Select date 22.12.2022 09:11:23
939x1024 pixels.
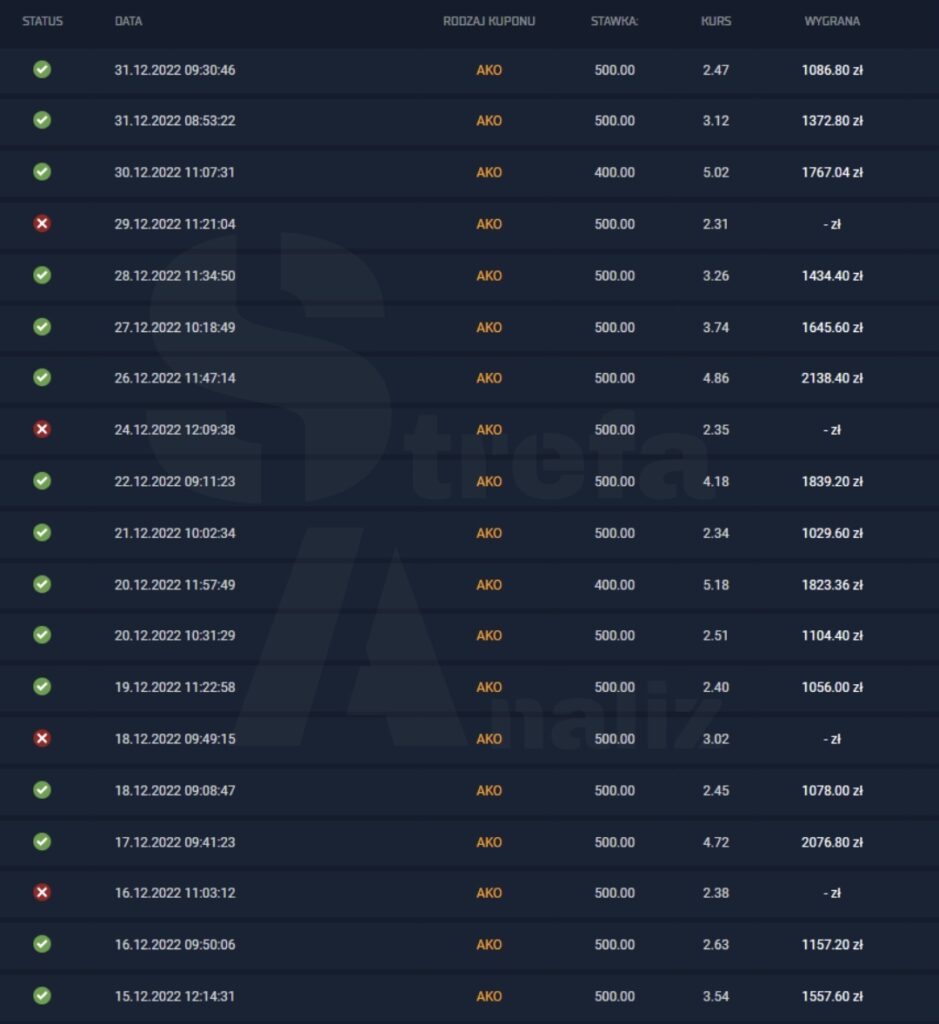click(175, 481)
